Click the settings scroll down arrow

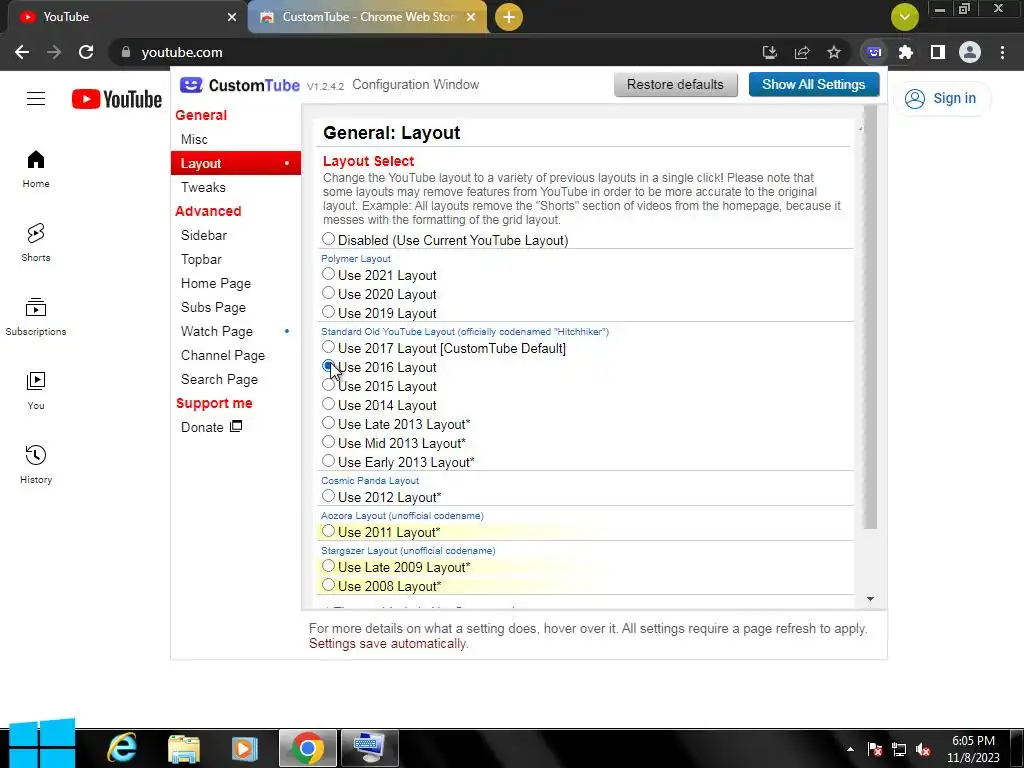870,599
